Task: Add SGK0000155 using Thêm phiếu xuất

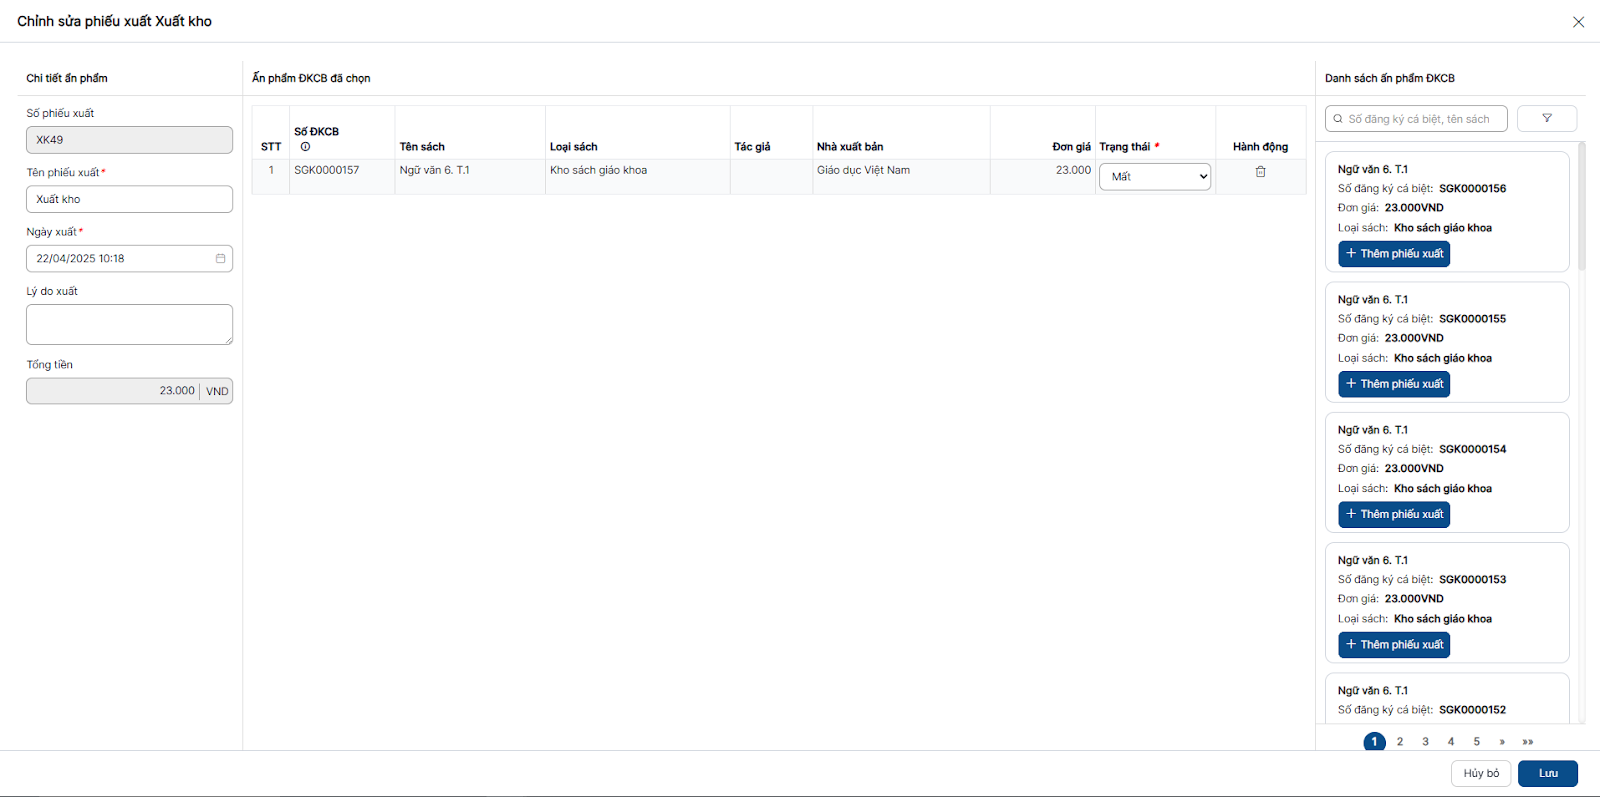Action: click(1394, 384)
